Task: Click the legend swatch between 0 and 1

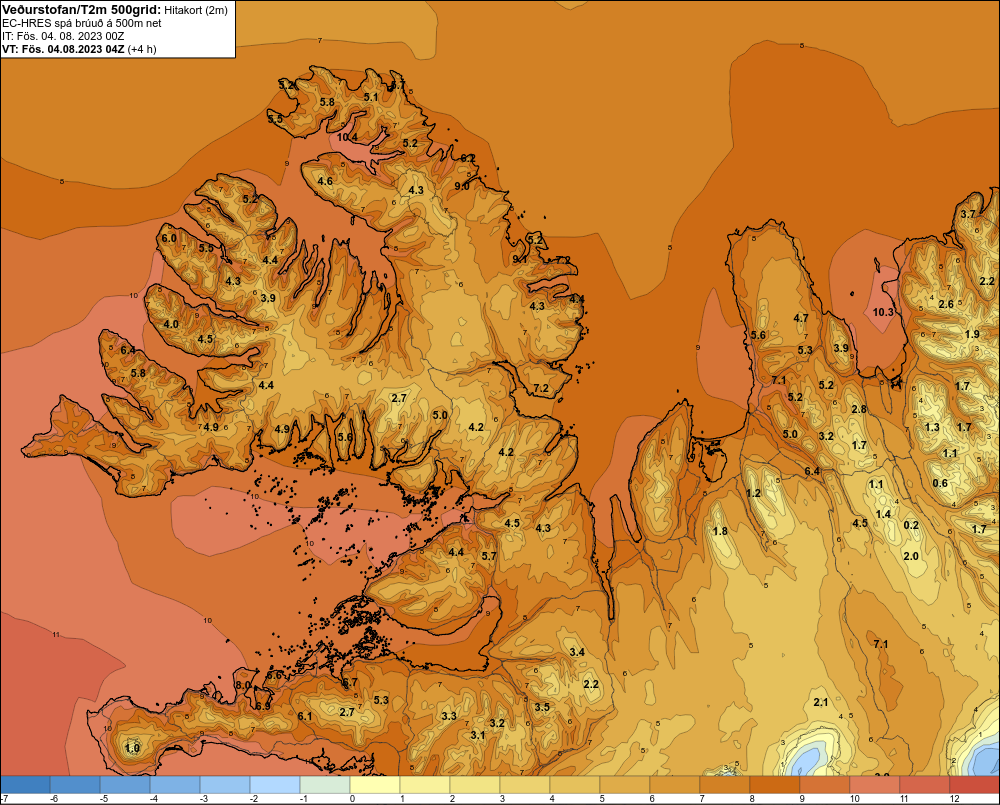Action: pos(375,785)
